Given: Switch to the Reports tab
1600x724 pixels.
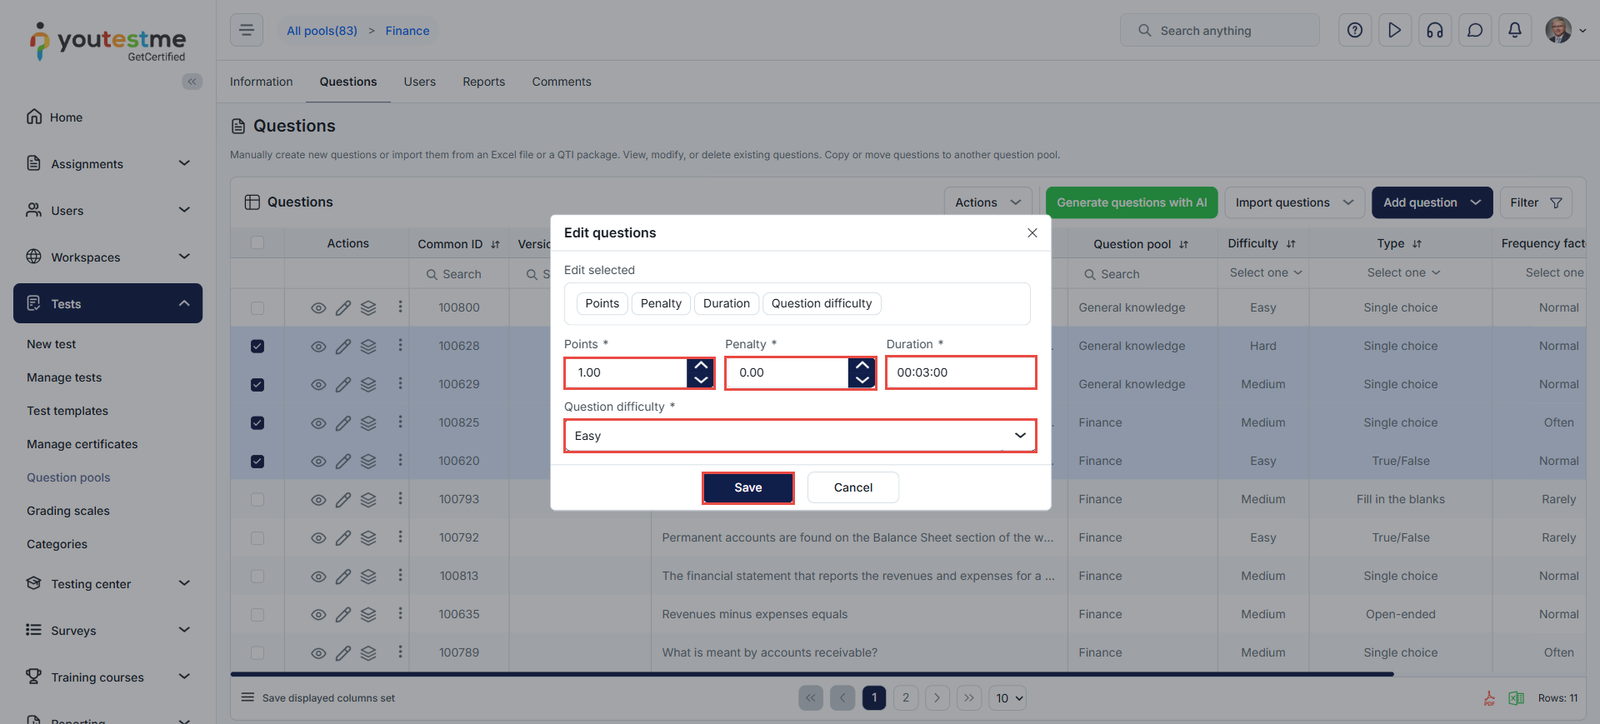Looking at the screenshot, I should [484, 82].
